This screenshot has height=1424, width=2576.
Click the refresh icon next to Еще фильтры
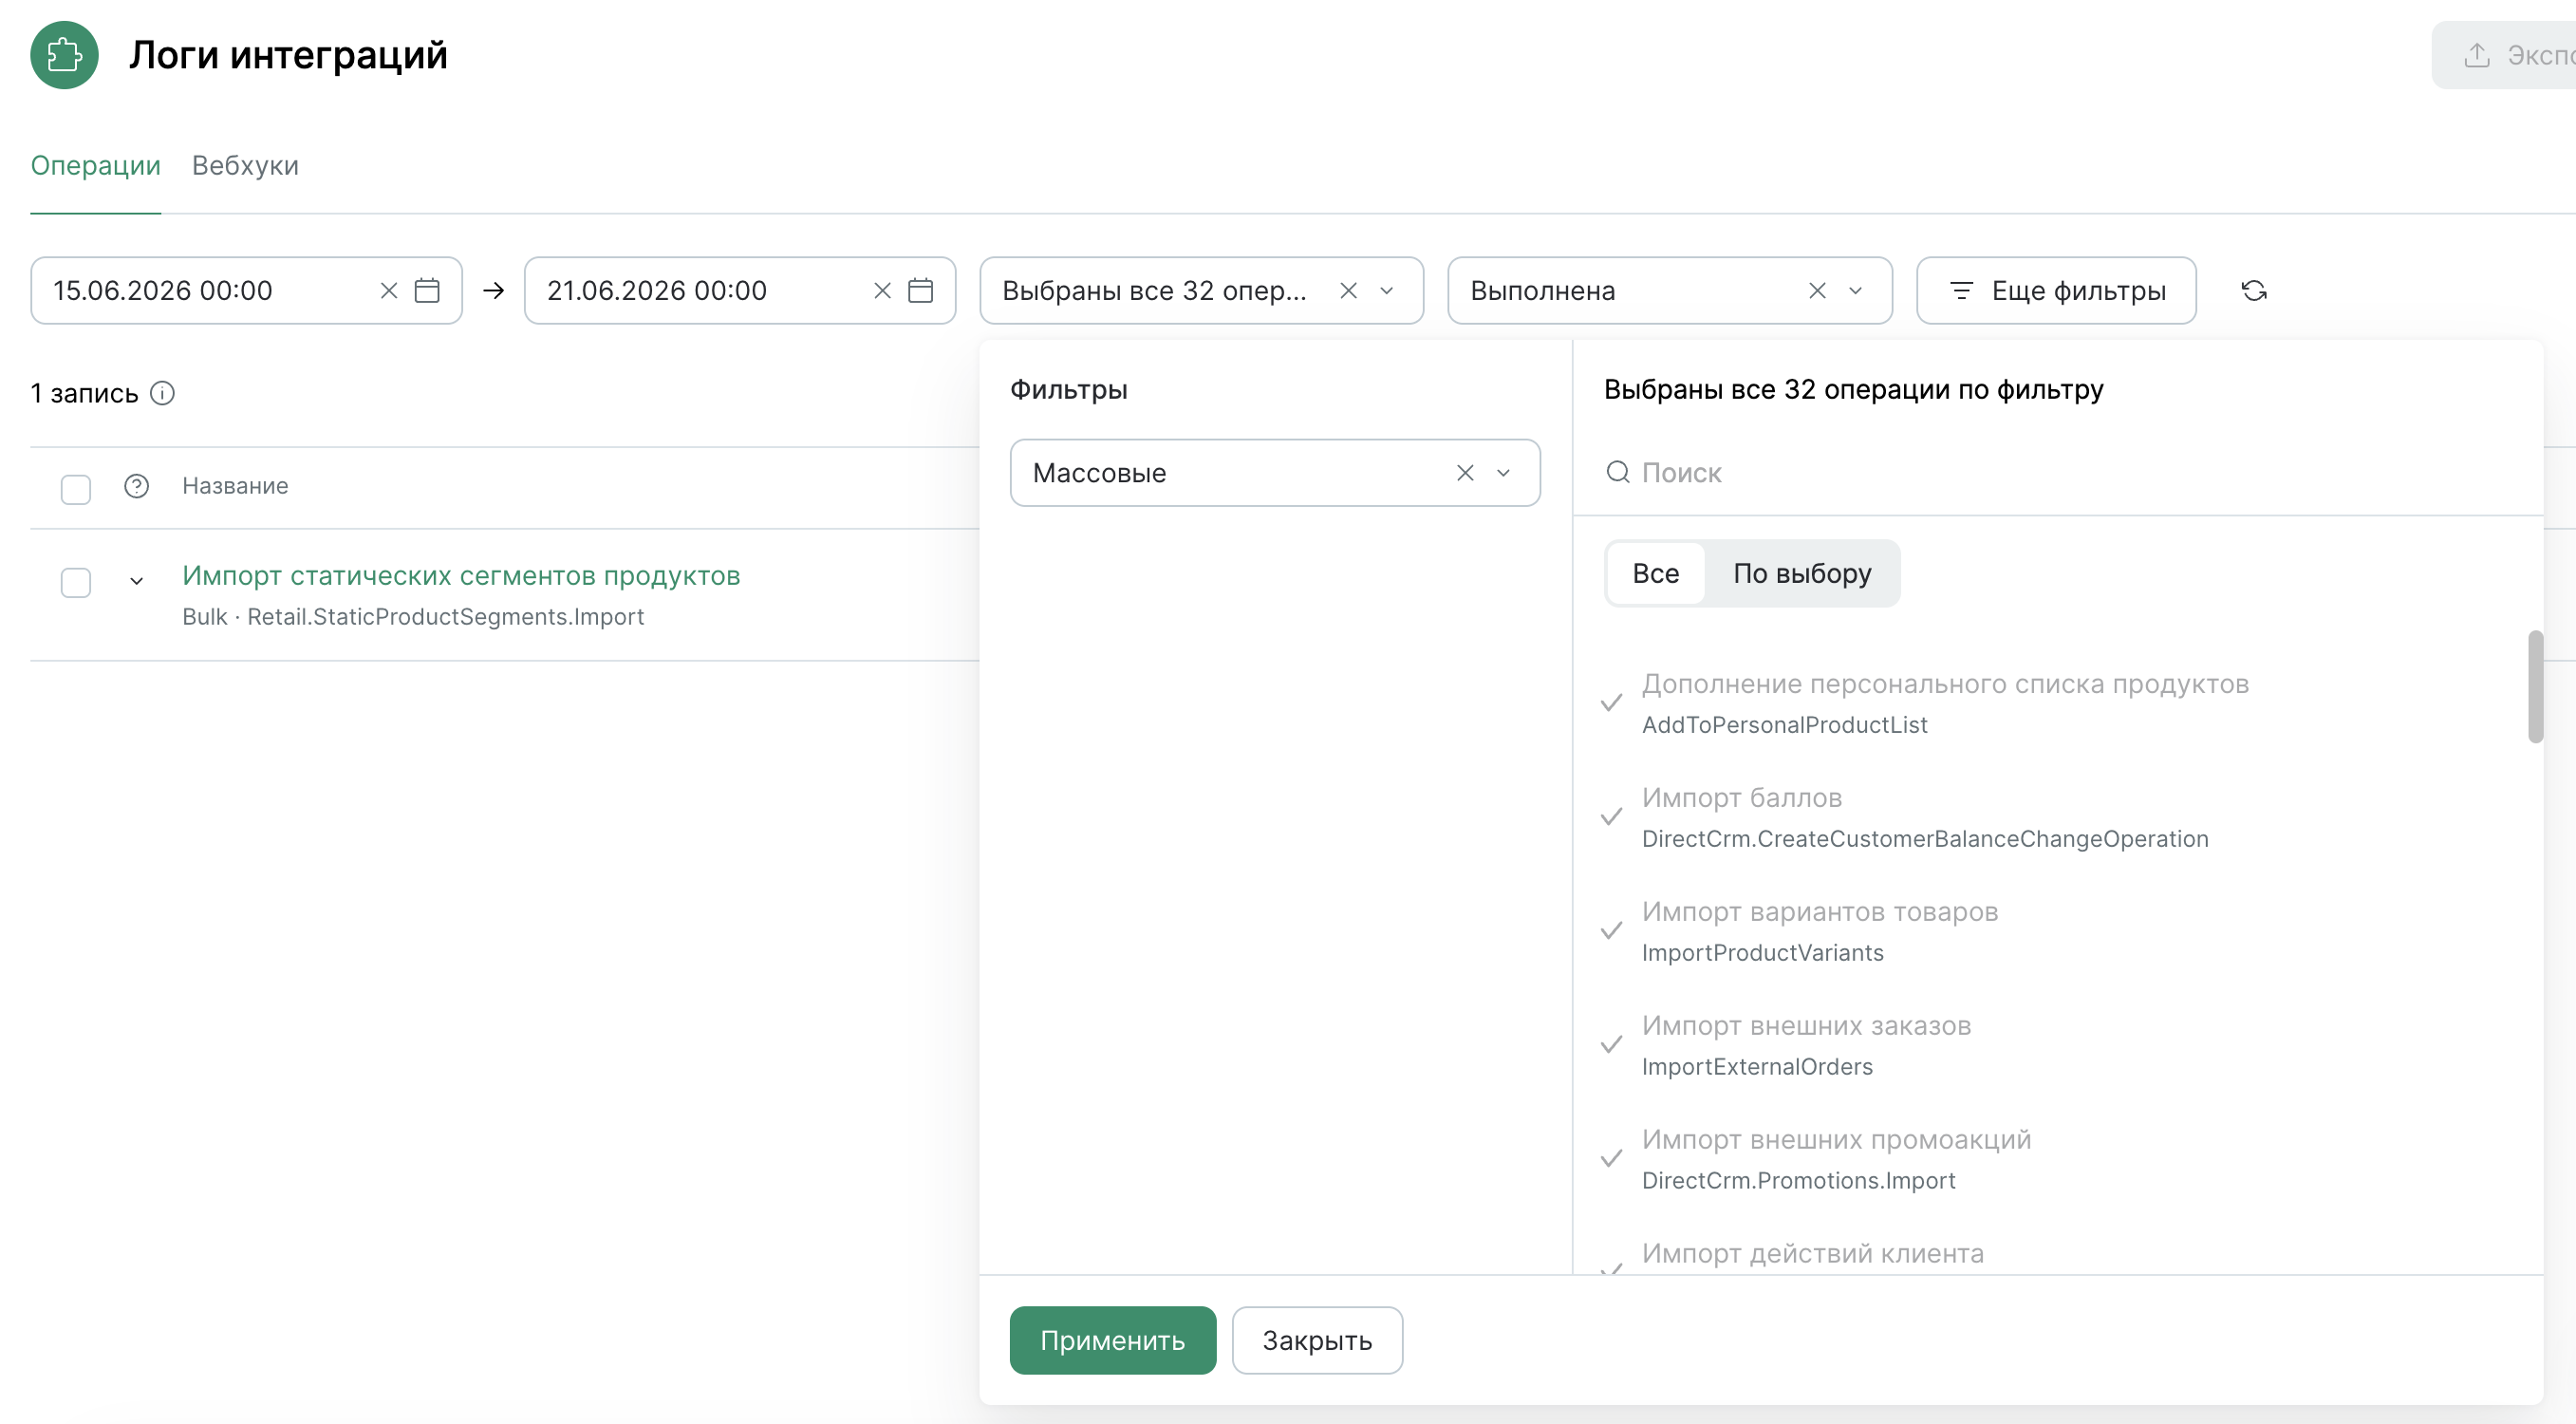click(x=2253, y=291)
